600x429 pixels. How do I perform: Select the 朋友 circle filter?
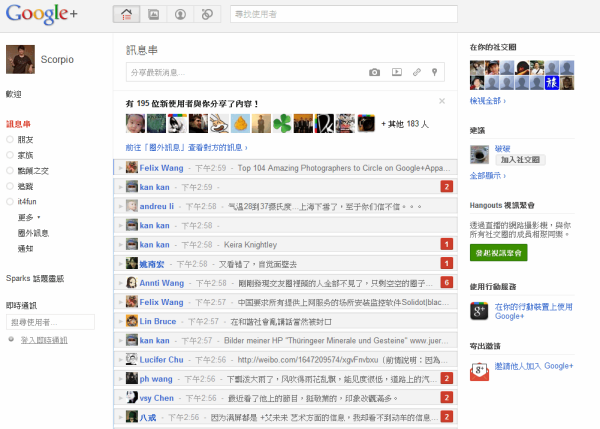click(x=26, y=140)
